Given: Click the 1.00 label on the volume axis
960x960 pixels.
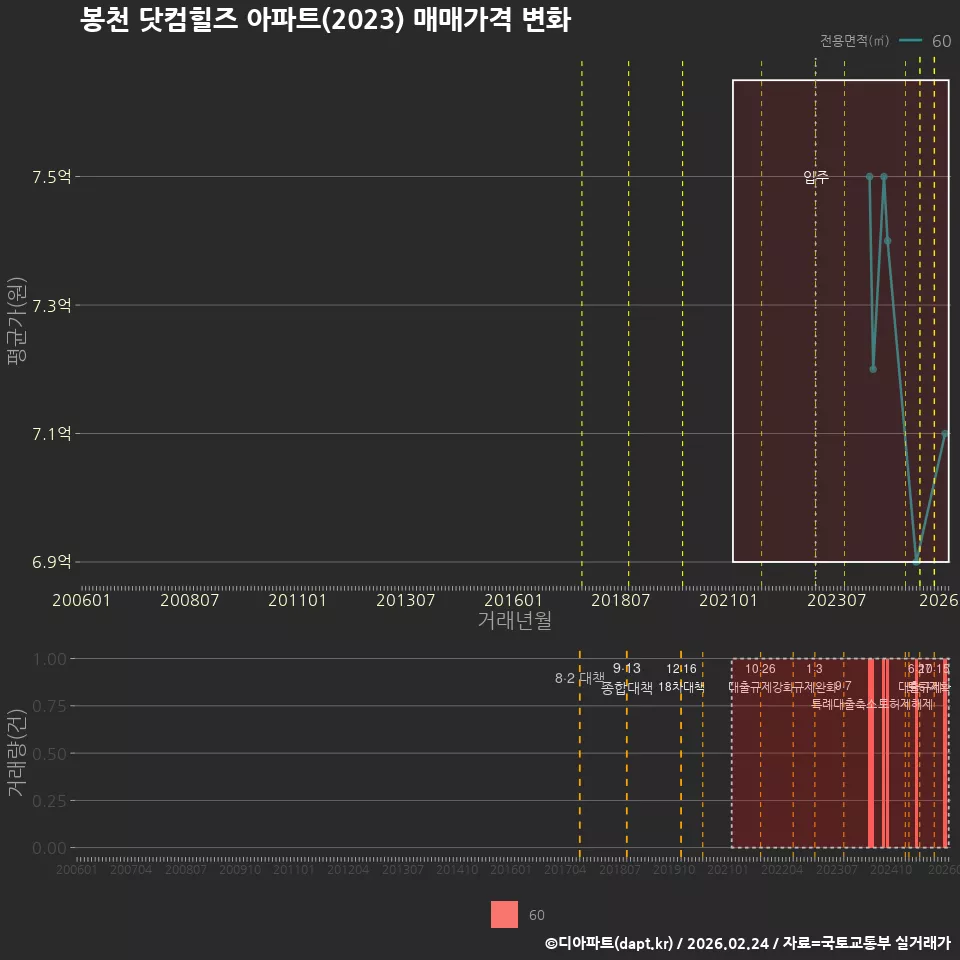Looking at the screenshot, I should coord(49,659).
